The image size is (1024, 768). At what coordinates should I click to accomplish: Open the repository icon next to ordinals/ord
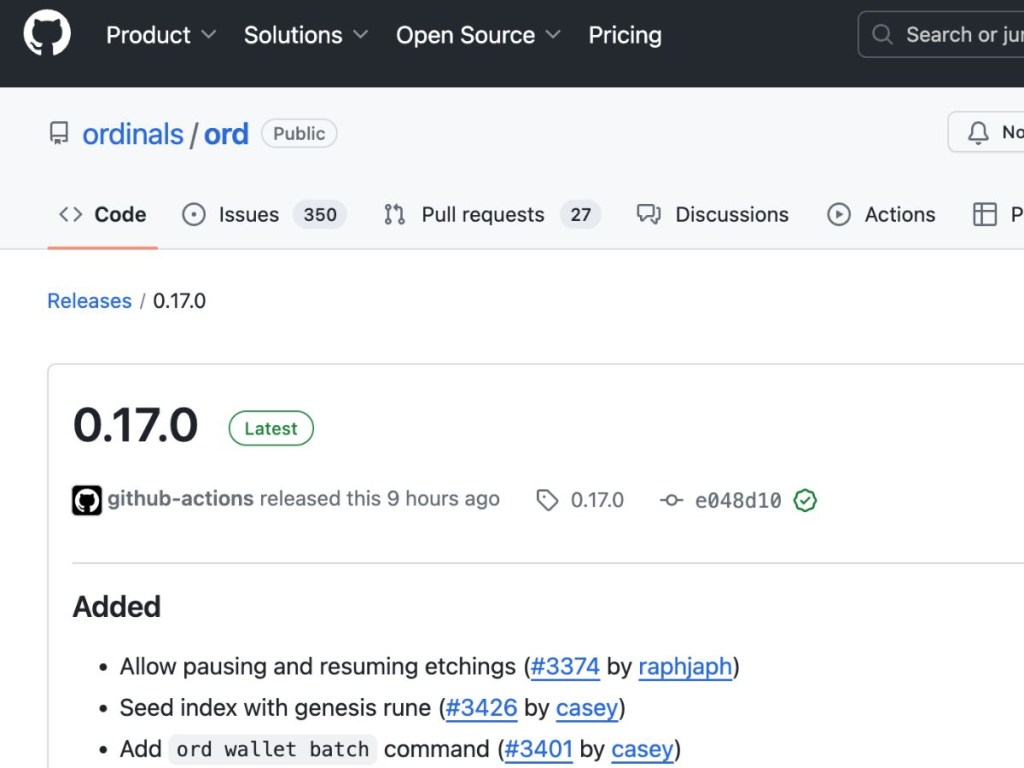[59, 131]
